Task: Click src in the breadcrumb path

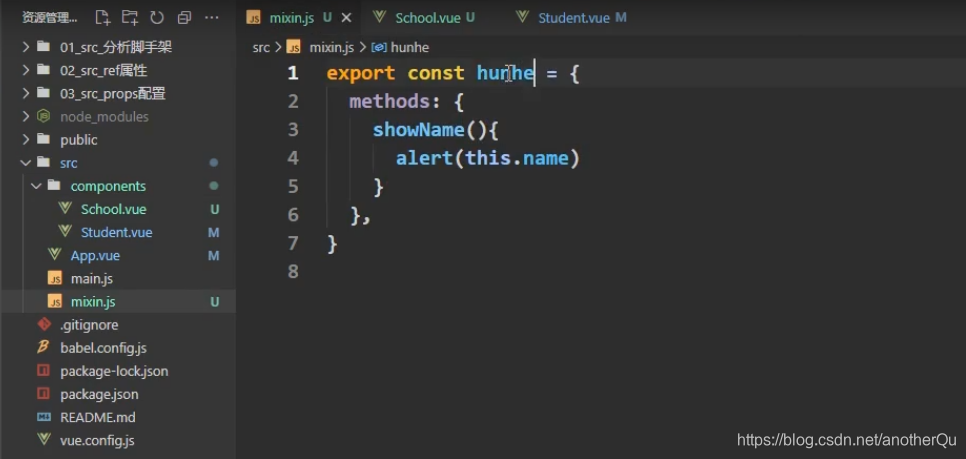Action: (261, 47)
